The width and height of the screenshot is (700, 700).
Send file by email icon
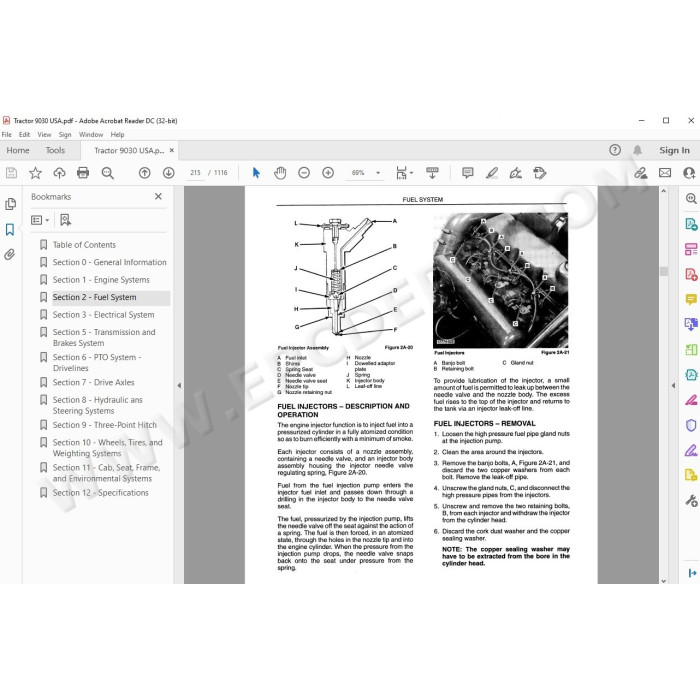(665, 173)
